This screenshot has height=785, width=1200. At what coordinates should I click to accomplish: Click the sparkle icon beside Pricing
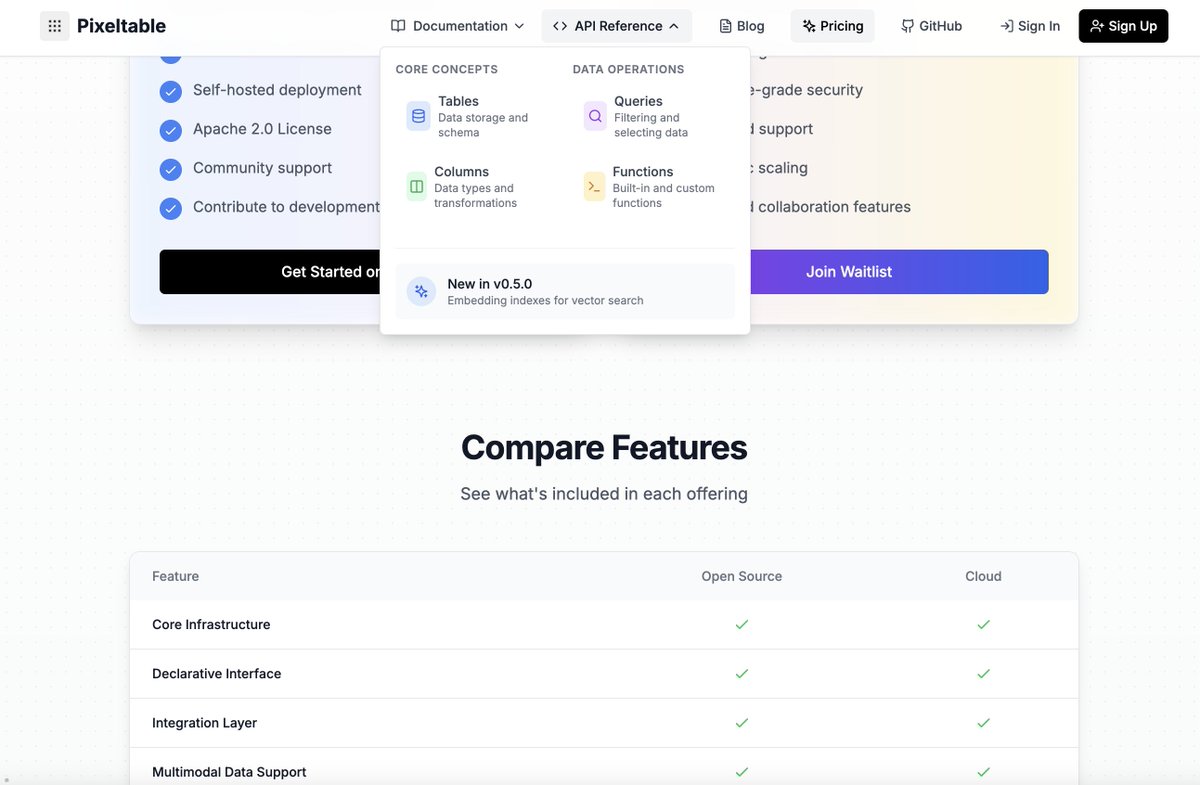pyautogui.click(x=809, y=26)
